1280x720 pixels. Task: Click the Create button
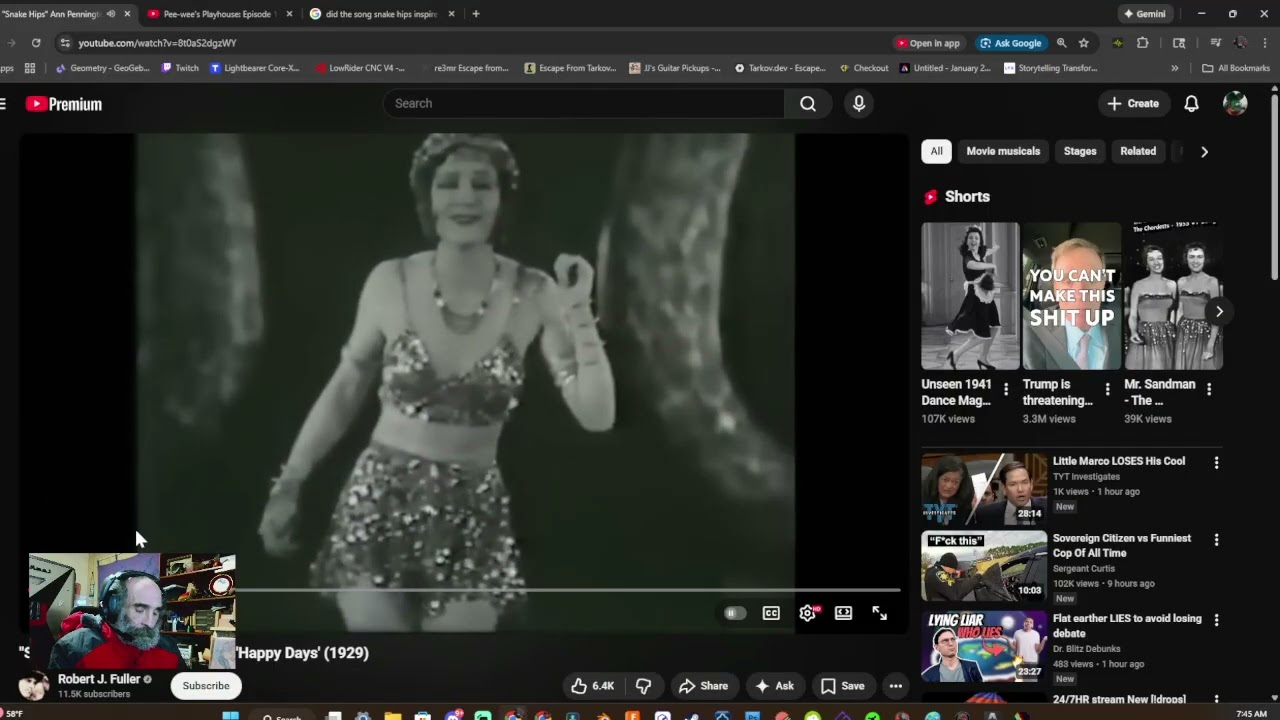pos(1133,104)
